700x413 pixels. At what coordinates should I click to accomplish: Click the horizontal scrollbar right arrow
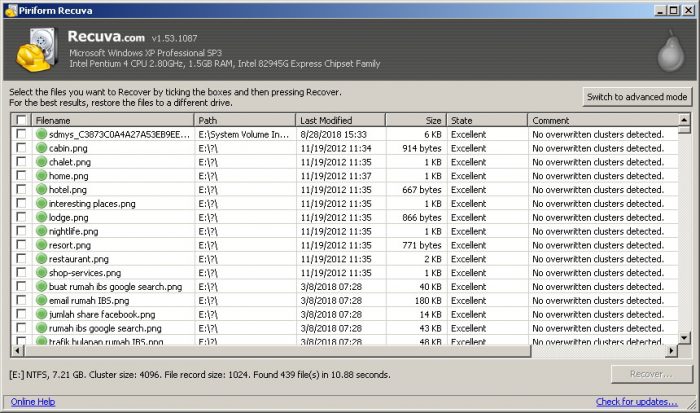pyautogui.click(x=671, y=351)
